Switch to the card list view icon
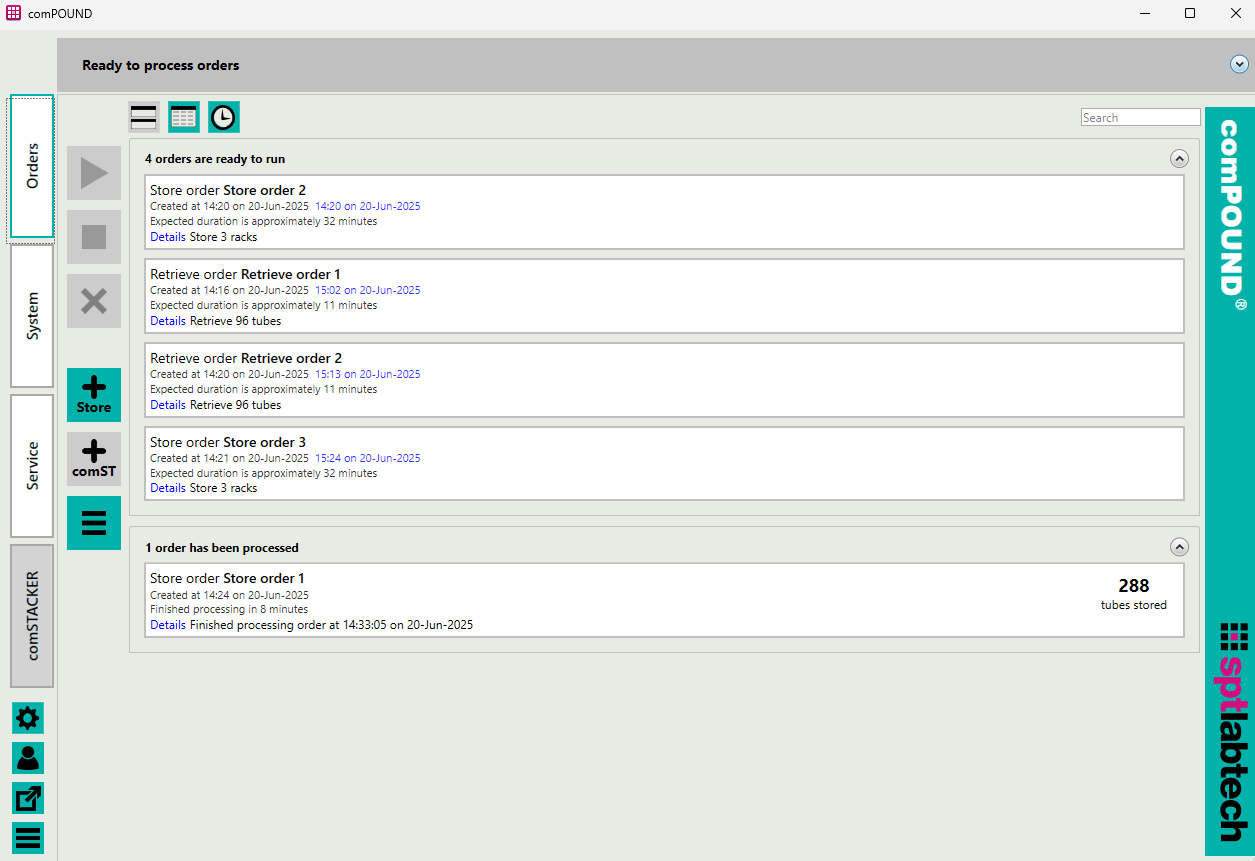This screenshot has height=861, width=1255. [144, 117]
